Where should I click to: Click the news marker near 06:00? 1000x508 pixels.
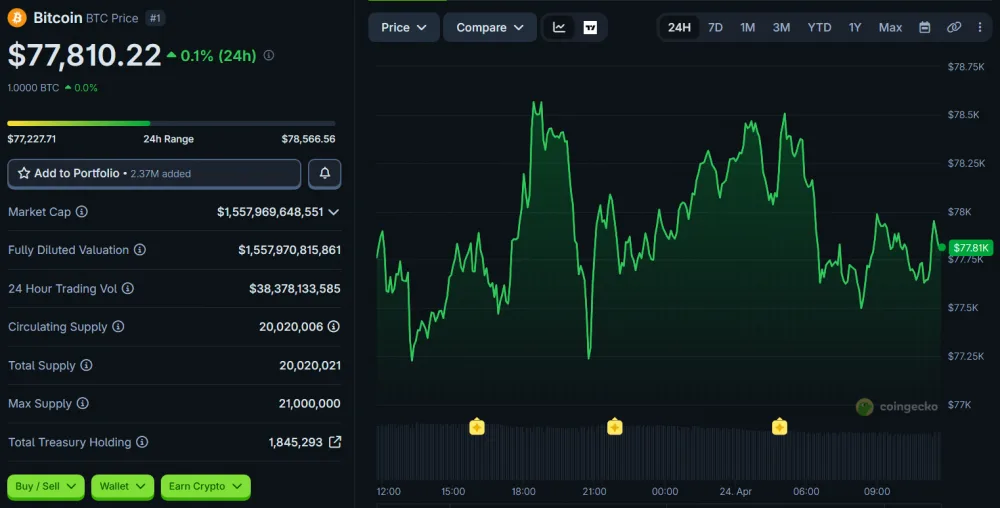pyautogui.click(x=779, y=426)
